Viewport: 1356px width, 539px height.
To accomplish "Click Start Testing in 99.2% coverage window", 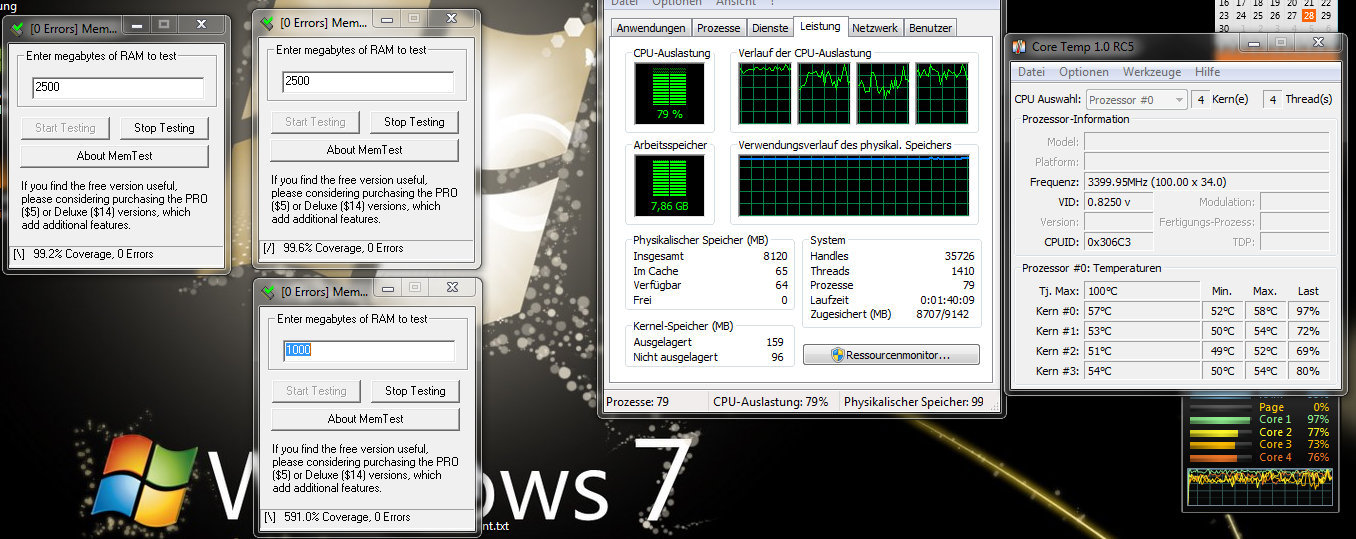I will [x=65, y=128].
